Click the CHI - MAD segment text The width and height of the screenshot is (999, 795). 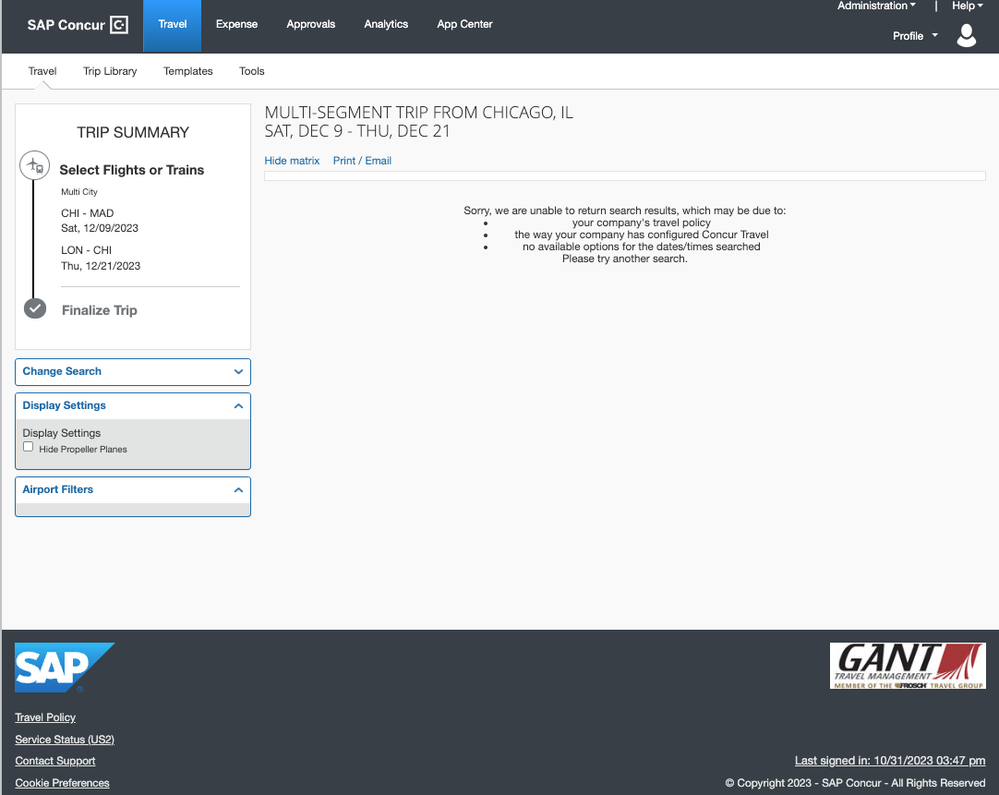(x=87, y=213)
